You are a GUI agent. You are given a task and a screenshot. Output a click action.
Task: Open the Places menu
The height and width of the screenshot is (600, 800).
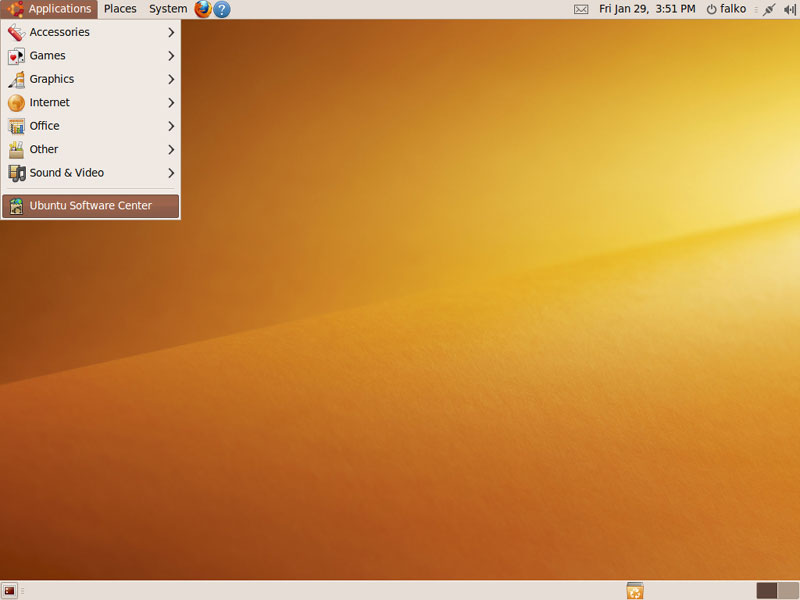pyautogui.click(x=120, y=9)
